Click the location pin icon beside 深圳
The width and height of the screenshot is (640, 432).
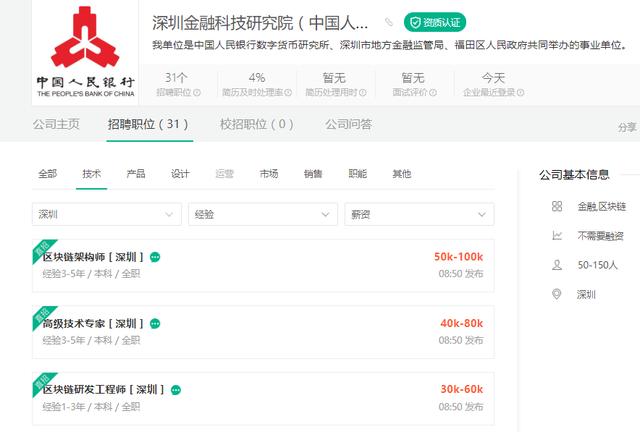tap(556, 294)
